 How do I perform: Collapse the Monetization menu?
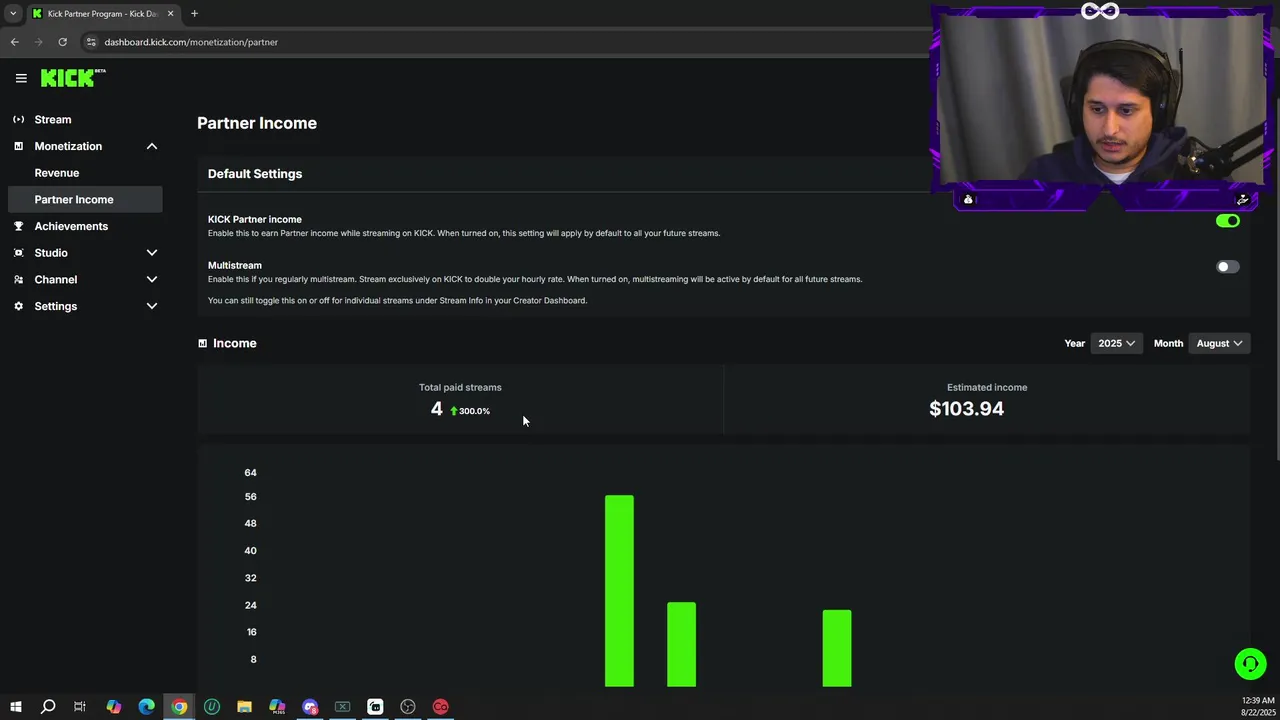coord(152,146)
